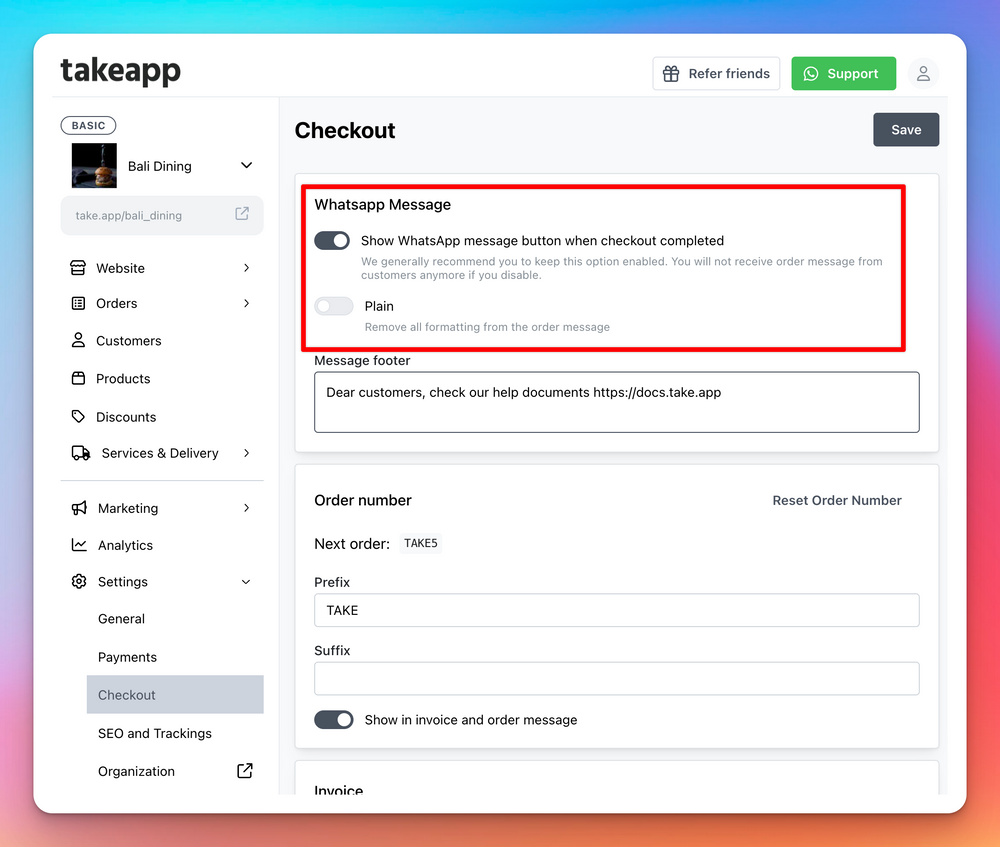Open store link external icon

242,214
